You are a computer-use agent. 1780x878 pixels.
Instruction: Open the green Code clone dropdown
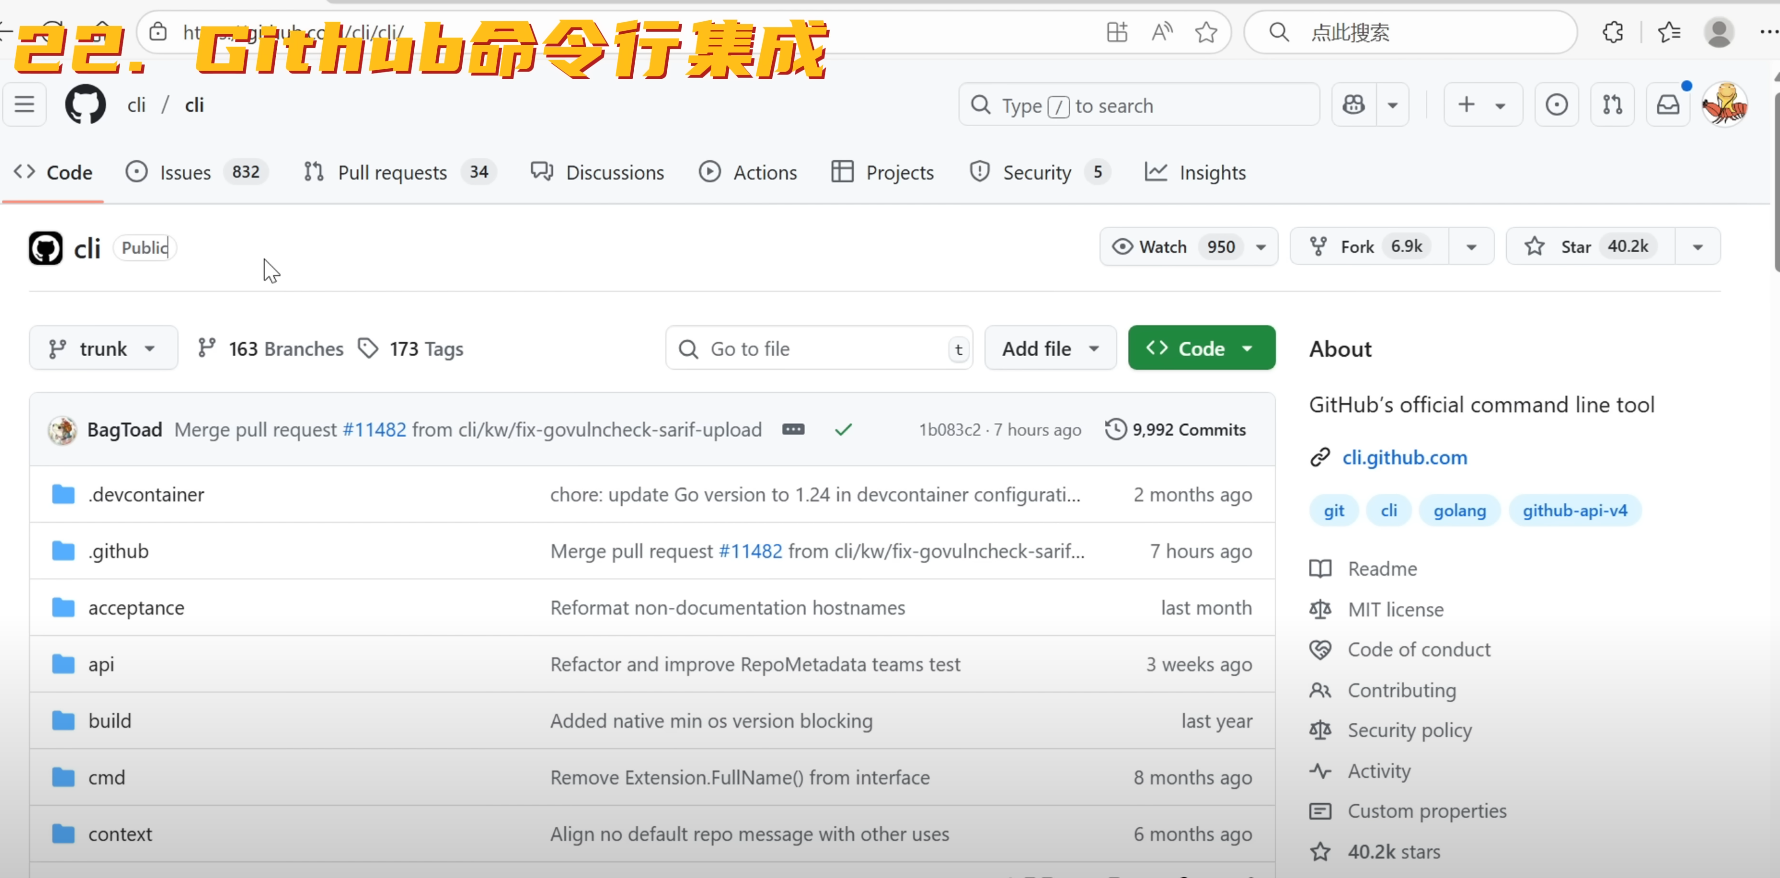tap(1202, 348)
